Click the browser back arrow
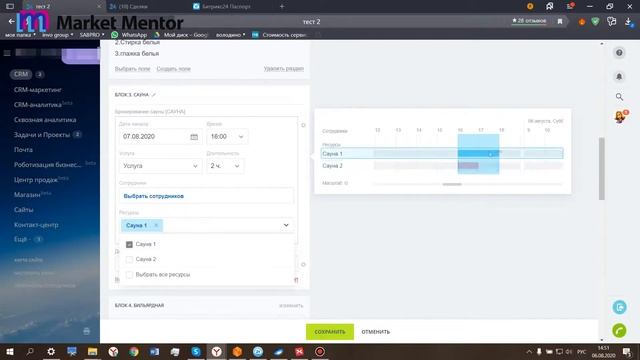Screen dimensions: 640x360 [11, 21]
